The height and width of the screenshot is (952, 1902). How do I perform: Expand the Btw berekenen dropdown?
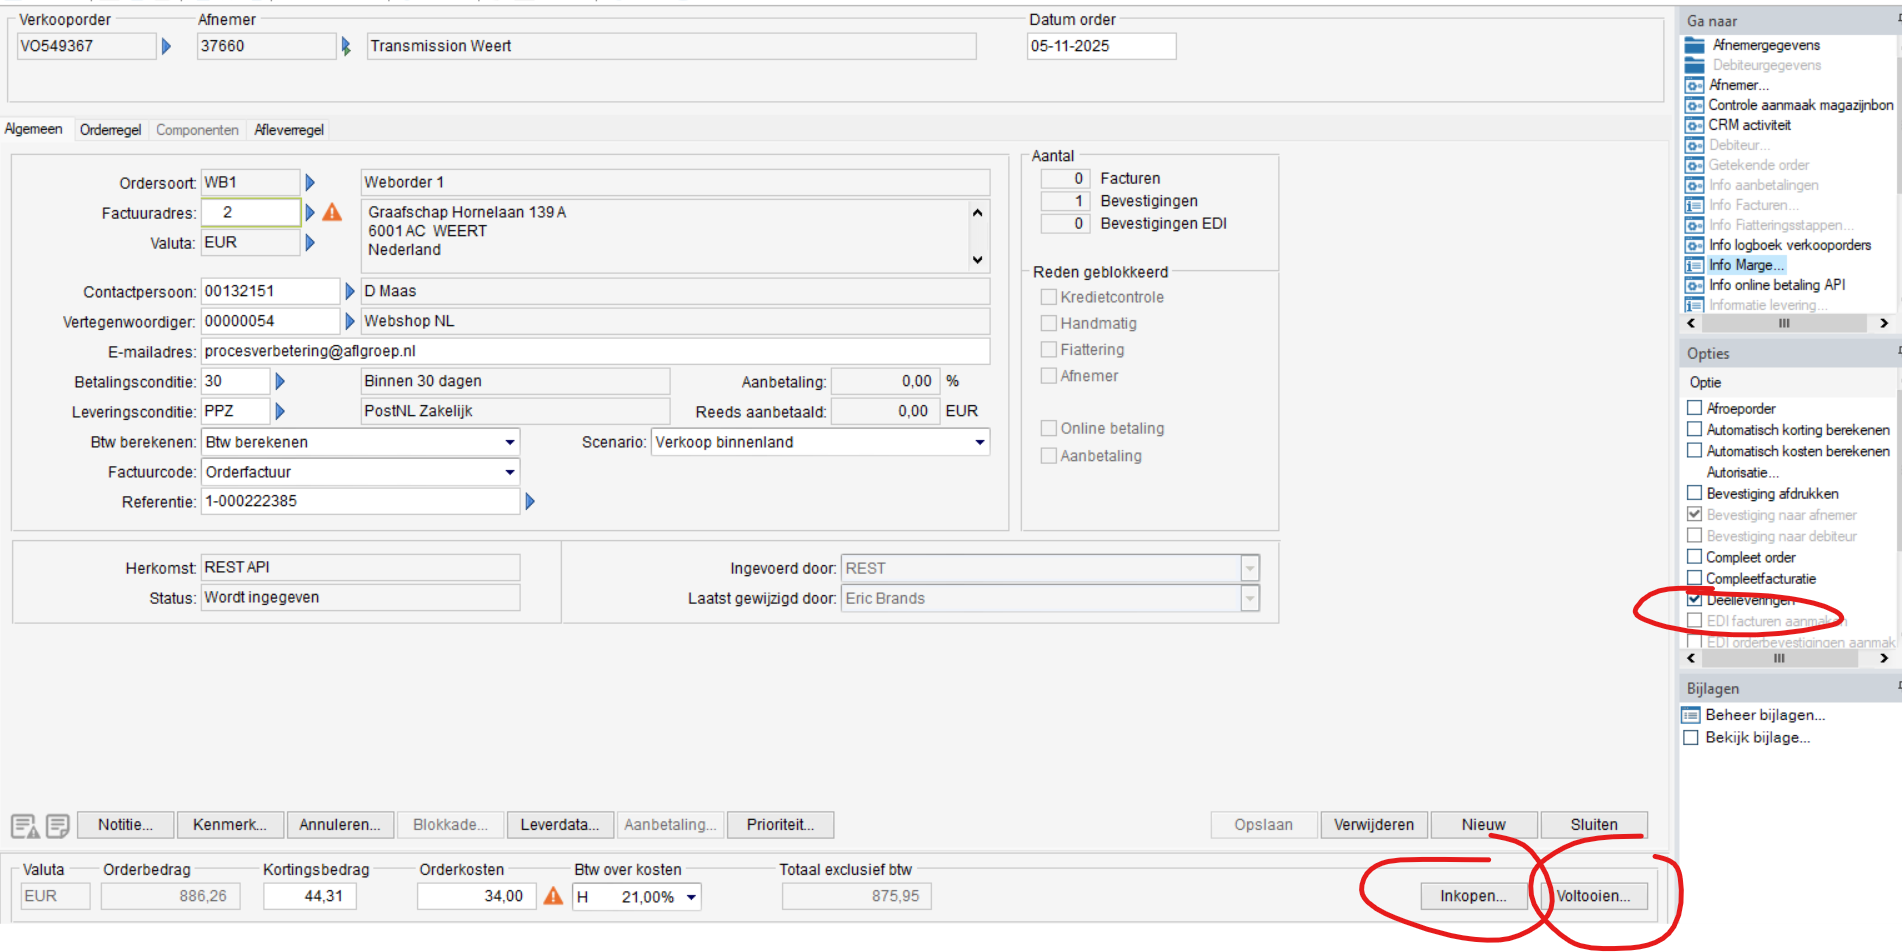tap(509, 442)
